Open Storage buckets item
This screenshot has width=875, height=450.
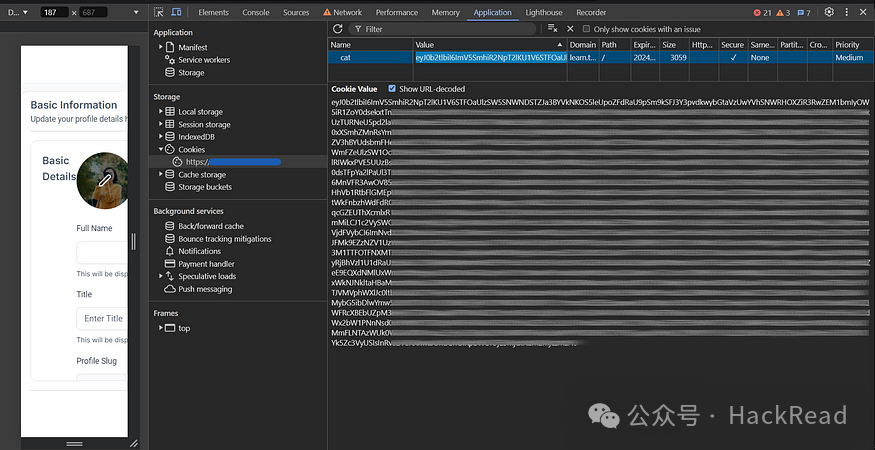205,187
